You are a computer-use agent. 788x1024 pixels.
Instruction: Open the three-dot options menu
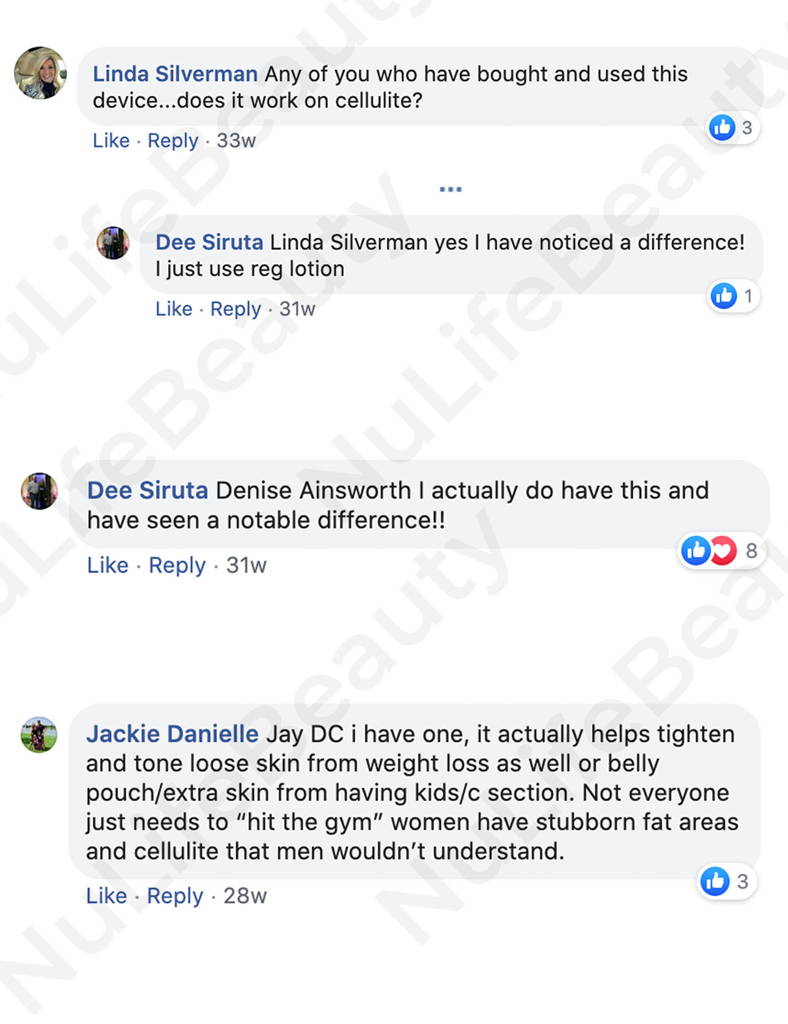point(450,189)
